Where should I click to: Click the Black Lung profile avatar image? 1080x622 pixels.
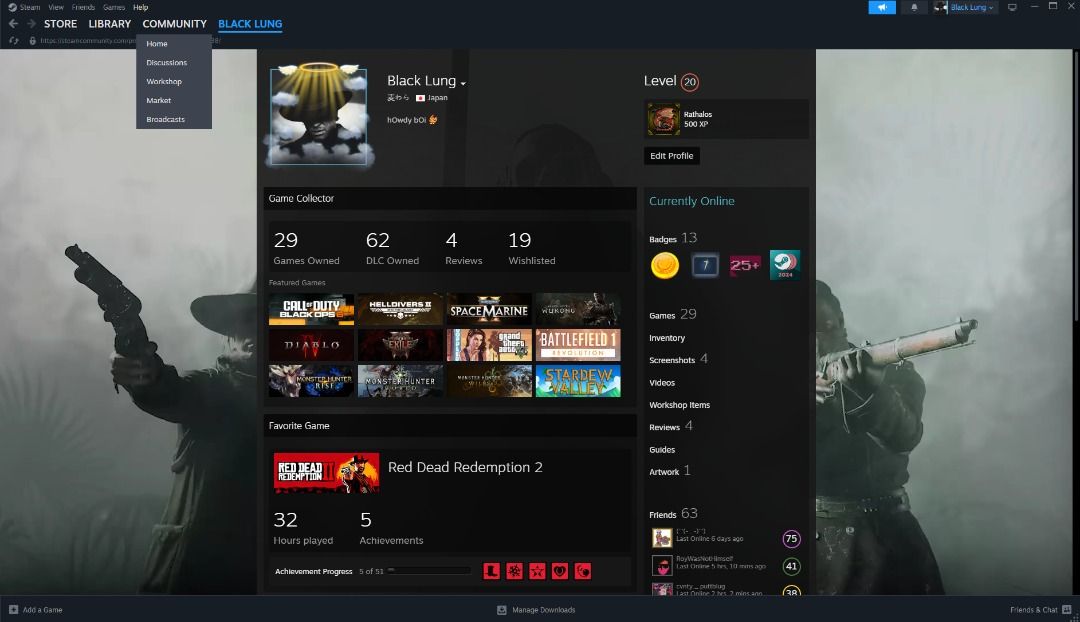(x=318, y=116)
